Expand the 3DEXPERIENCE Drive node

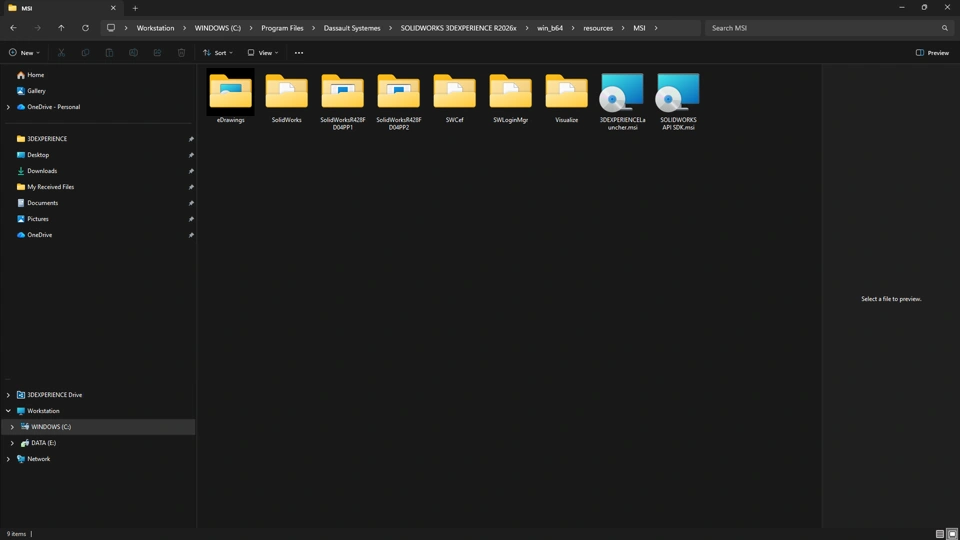coord(8,395)
